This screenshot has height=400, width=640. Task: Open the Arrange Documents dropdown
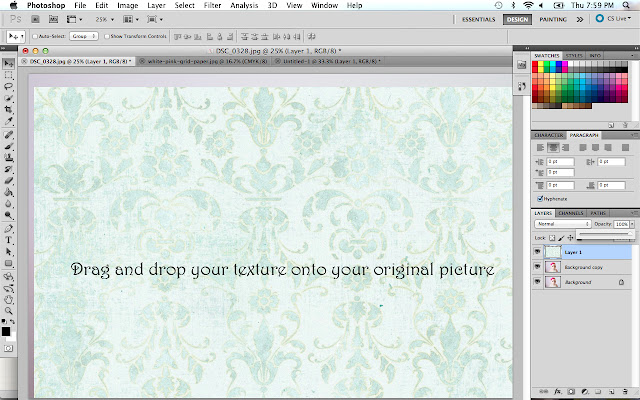click(x=131, y=19)
